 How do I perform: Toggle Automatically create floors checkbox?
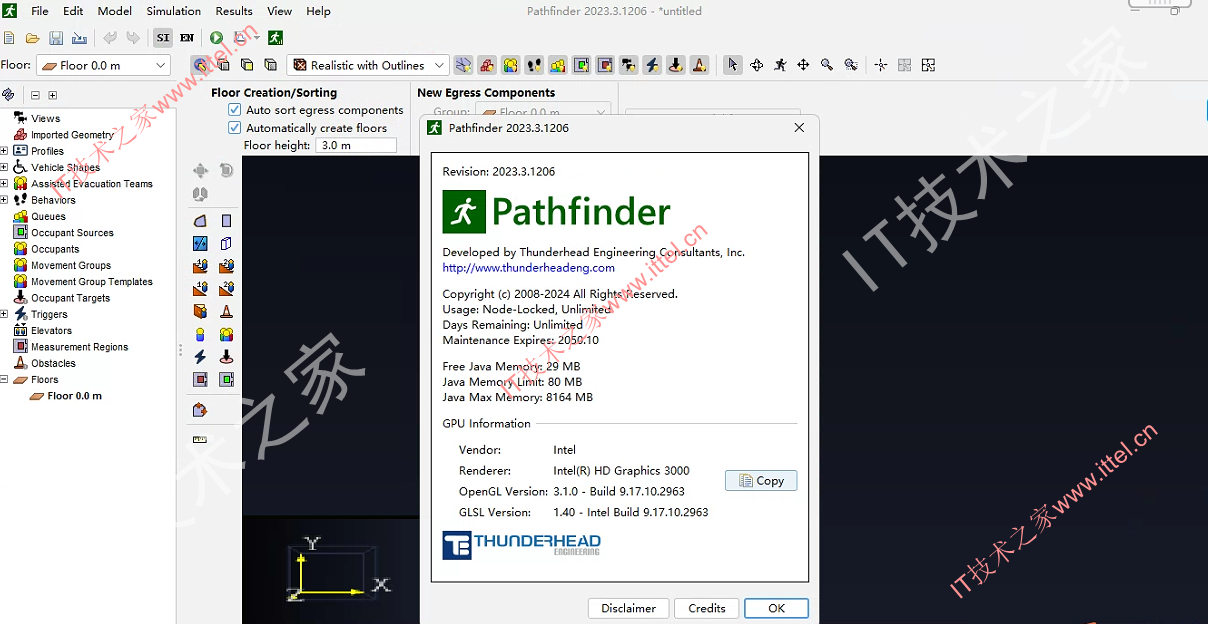(x=235, y=128)
